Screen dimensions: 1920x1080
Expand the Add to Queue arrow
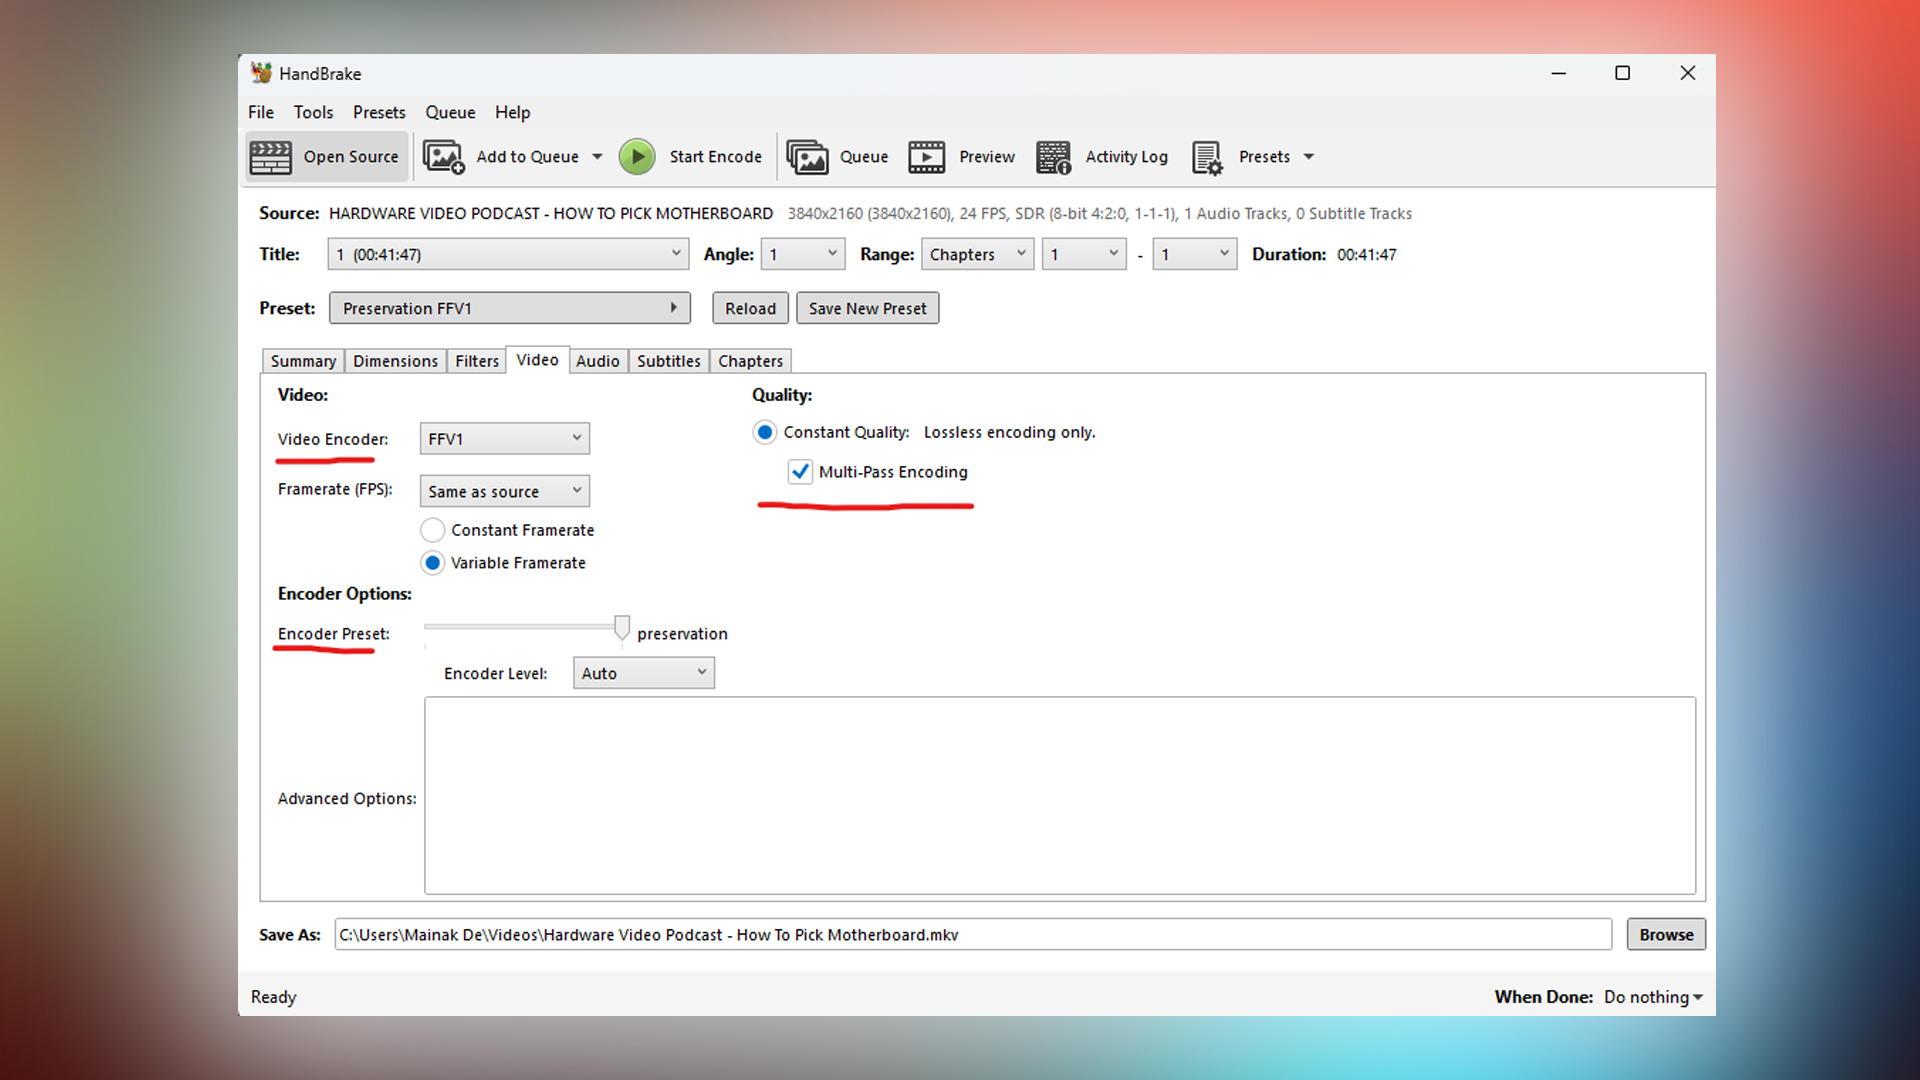[x=597, y=157]
